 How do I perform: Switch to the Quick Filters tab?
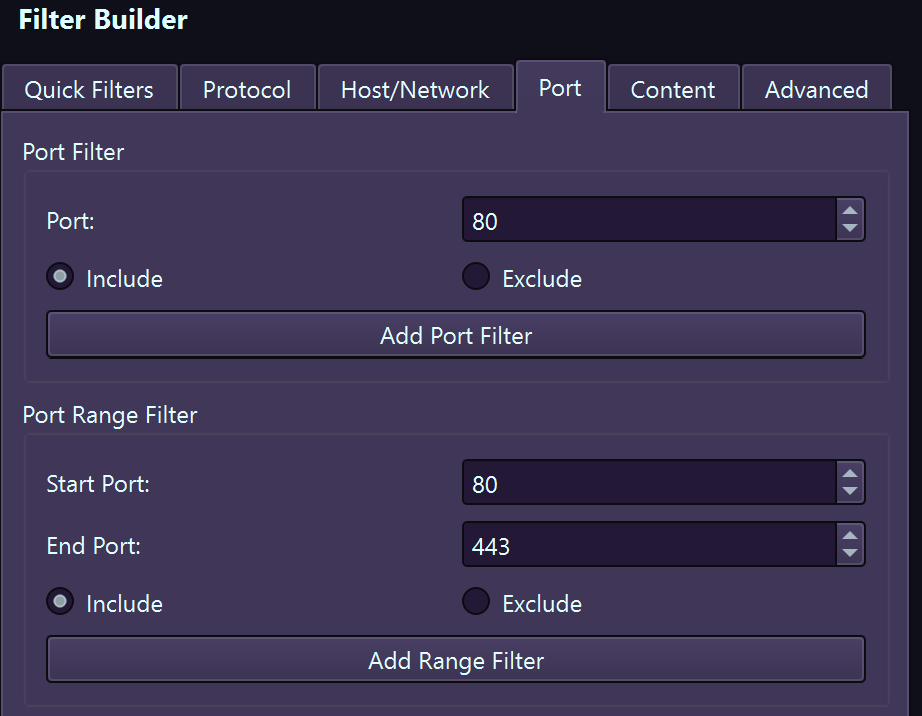(x=90, y=88)
